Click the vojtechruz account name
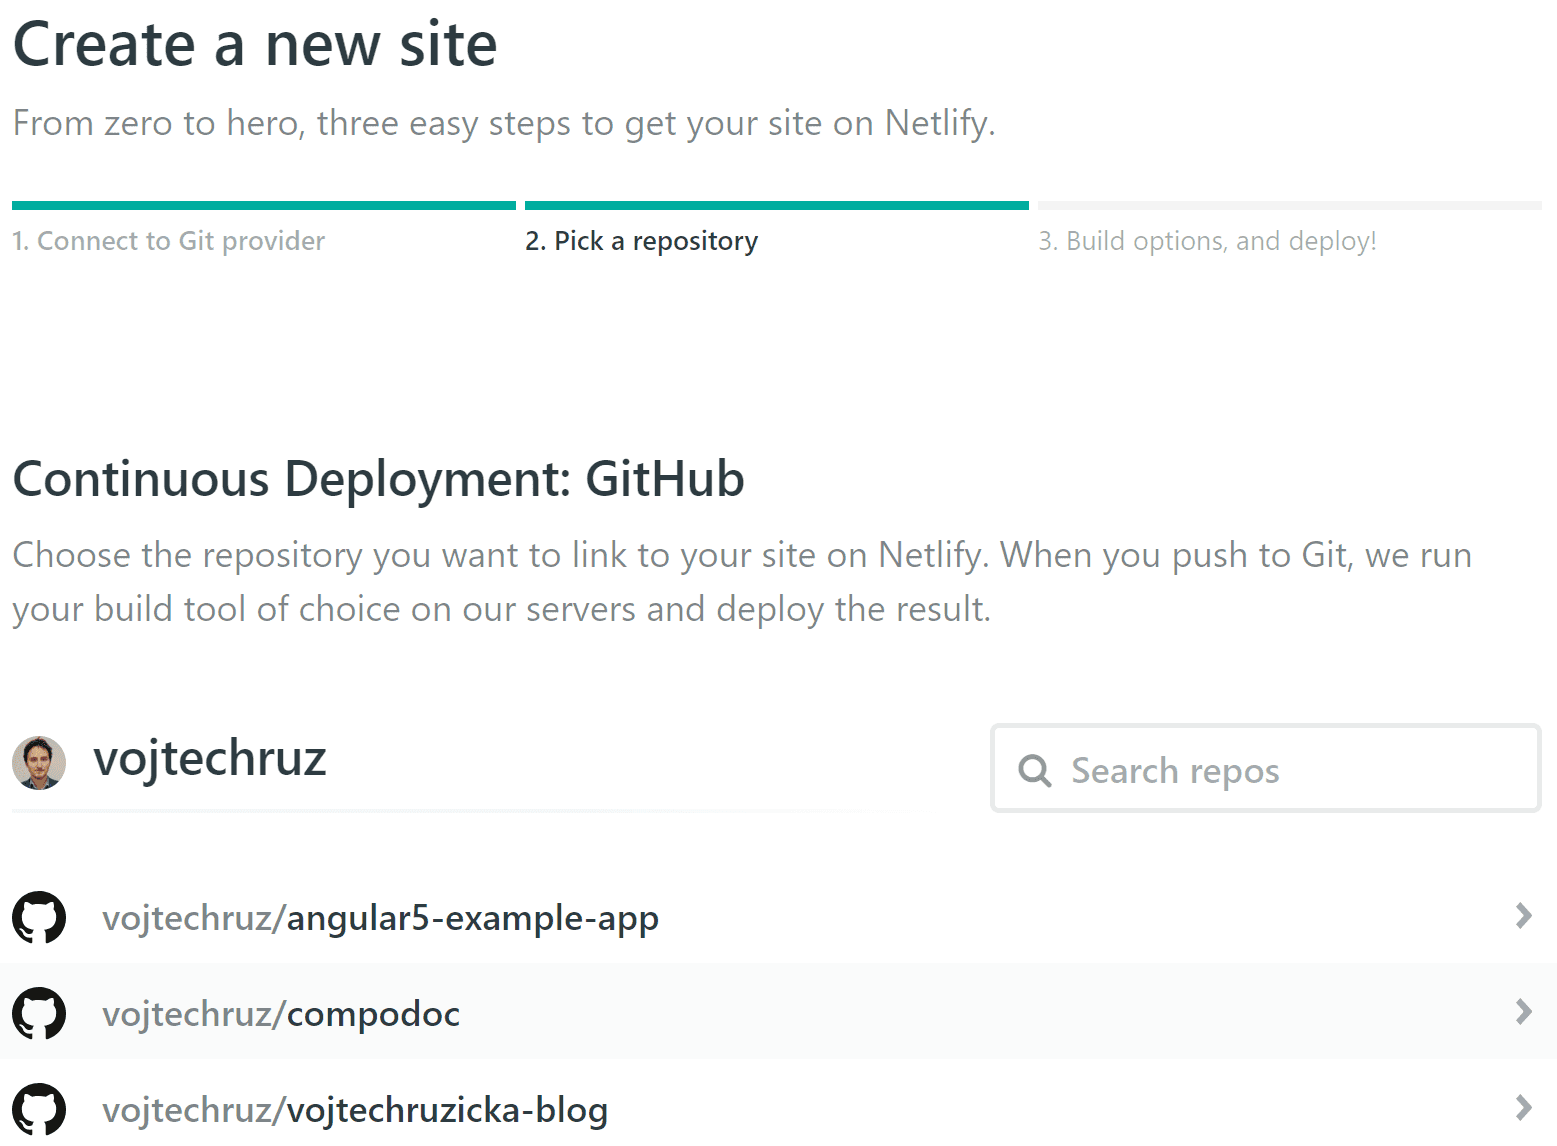This screenshot has height=1146, width=1557. 210,759
